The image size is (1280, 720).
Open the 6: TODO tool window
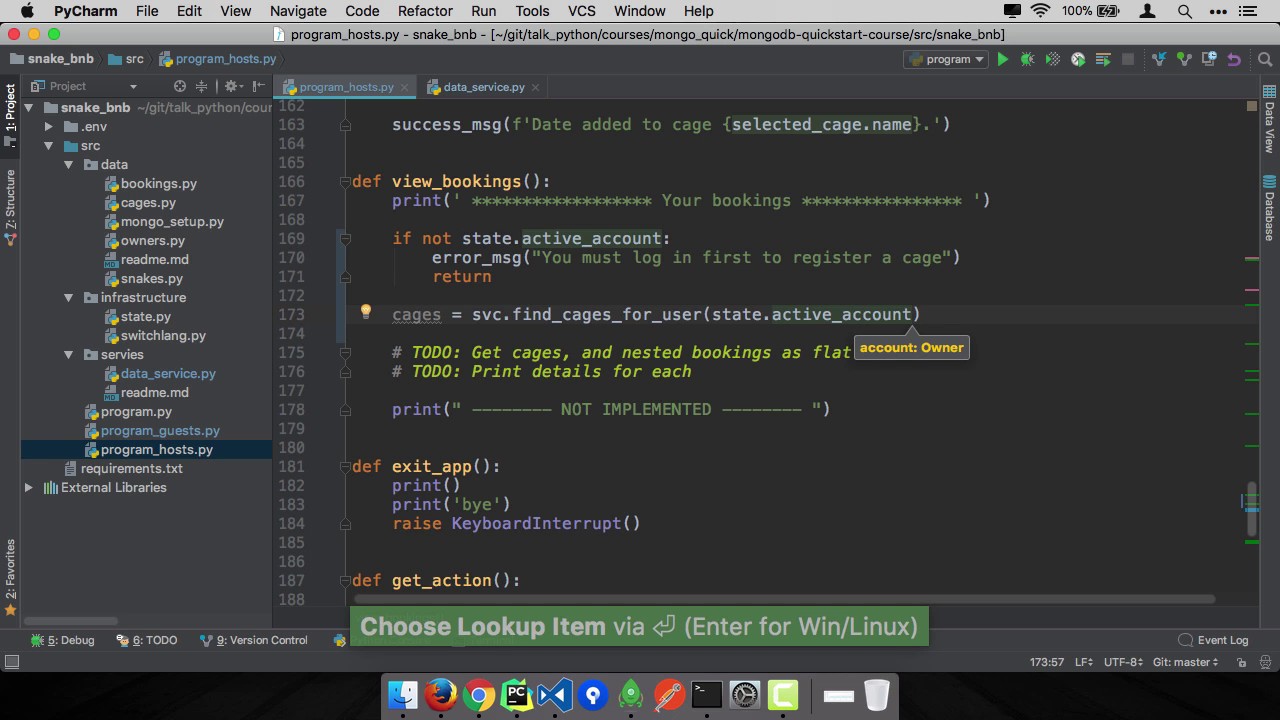tap(146, 640)
